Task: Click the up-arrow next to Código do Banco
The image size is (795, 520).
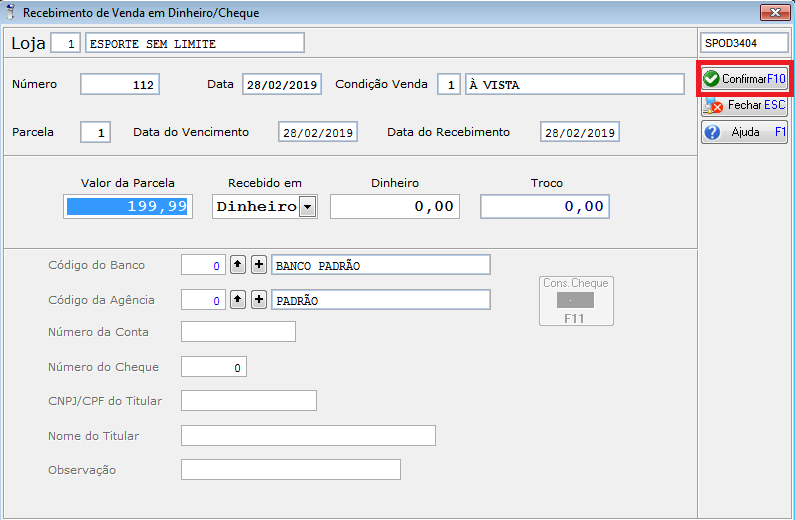Action: pos(238,265)
